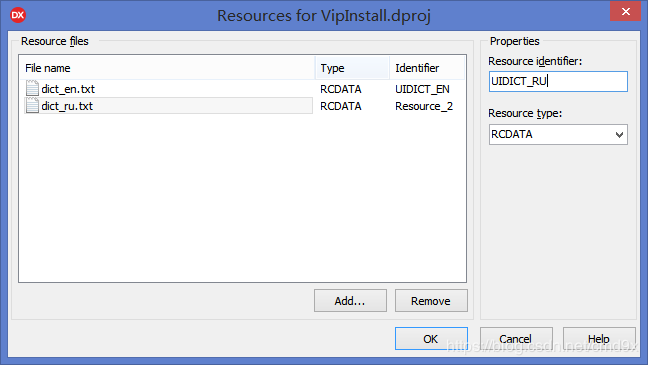The width and height of the screenshot is (648, 365).
Task: Focus the Resource identifier text field
Action: click(558, 81)
